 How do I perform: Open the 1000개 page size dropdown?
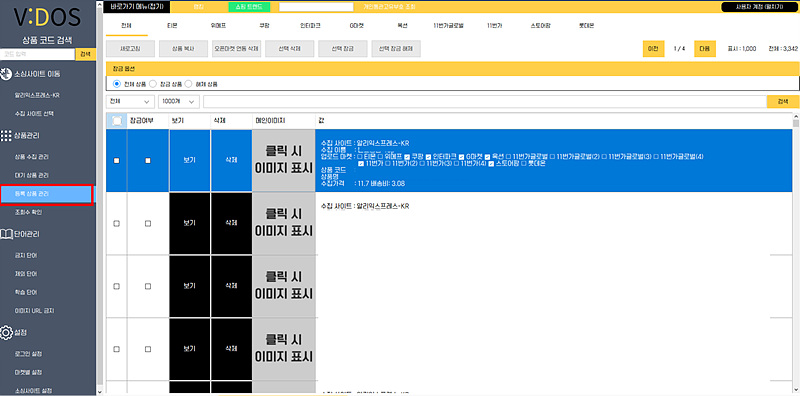coord(179,102)
